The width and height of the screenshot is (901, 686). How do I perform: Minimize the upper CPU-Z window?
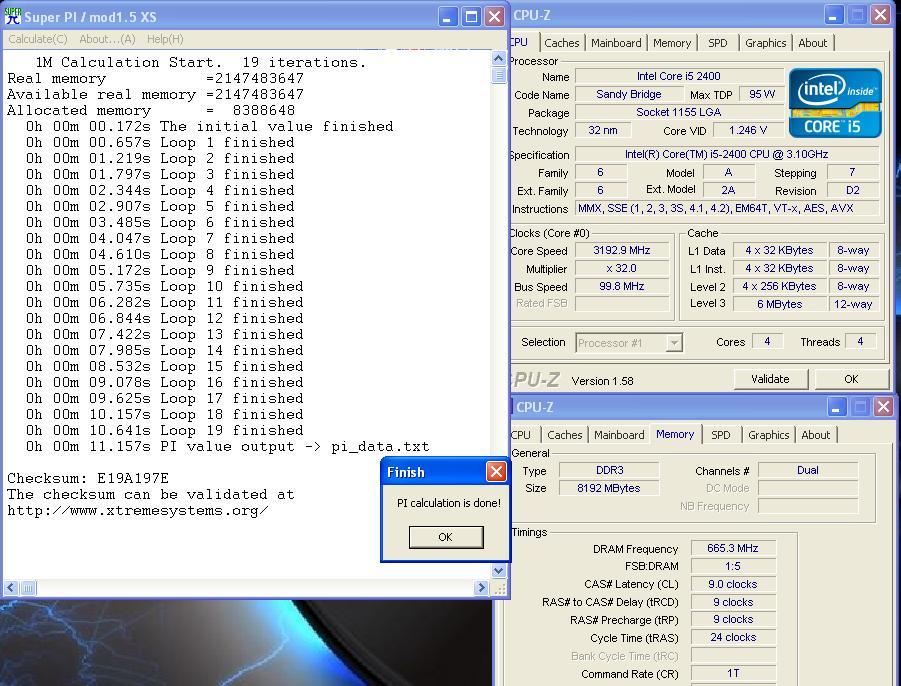point(834,15)
